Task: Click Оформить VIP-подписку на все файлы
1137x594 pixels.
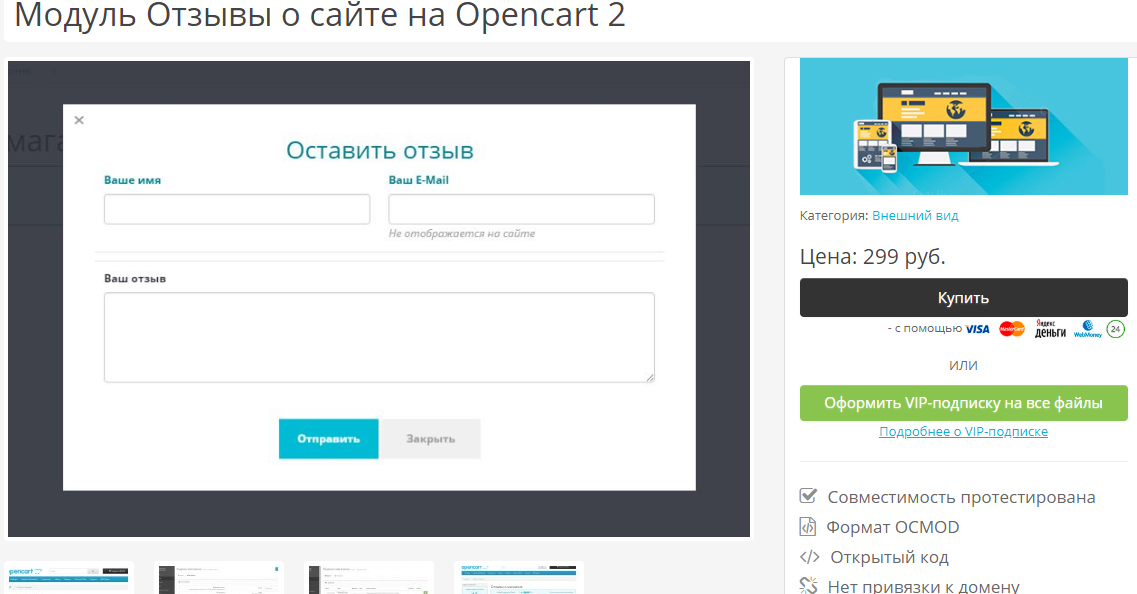Action: (964, 403)
